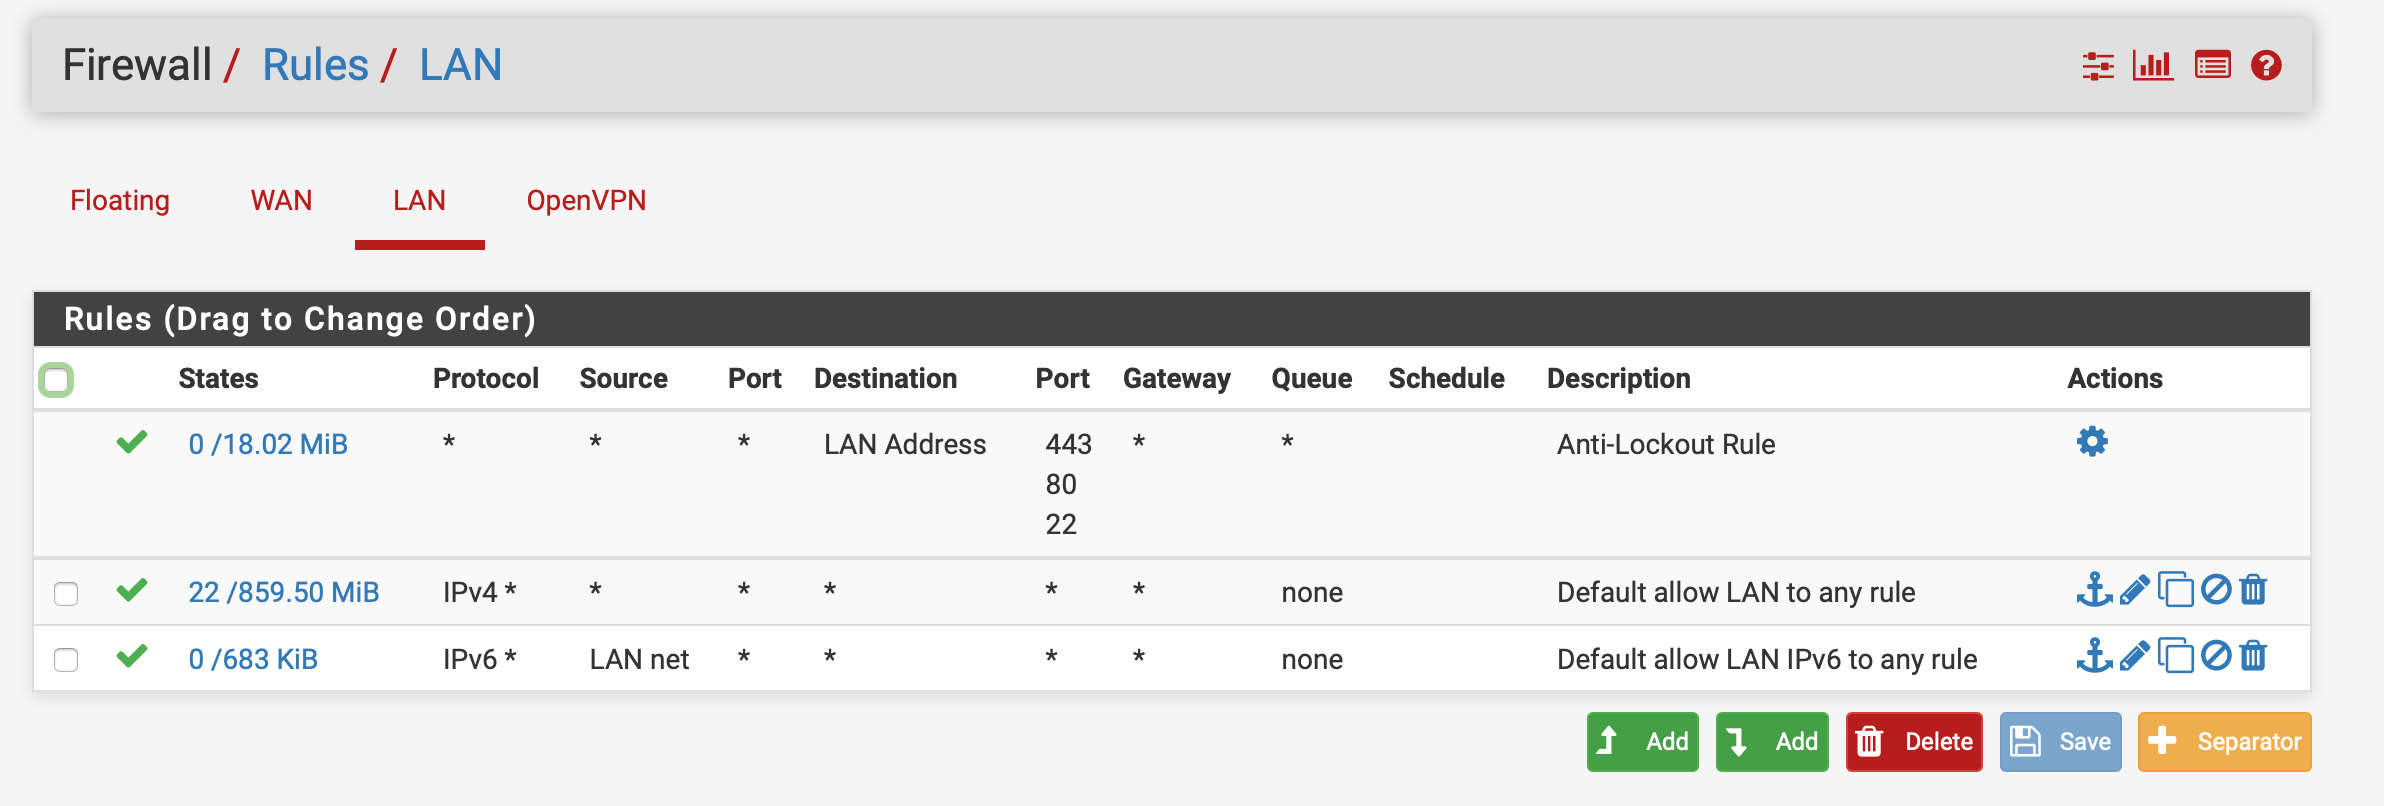Open the 22 /859.50 MiB states link

click(x=284, y=592)
